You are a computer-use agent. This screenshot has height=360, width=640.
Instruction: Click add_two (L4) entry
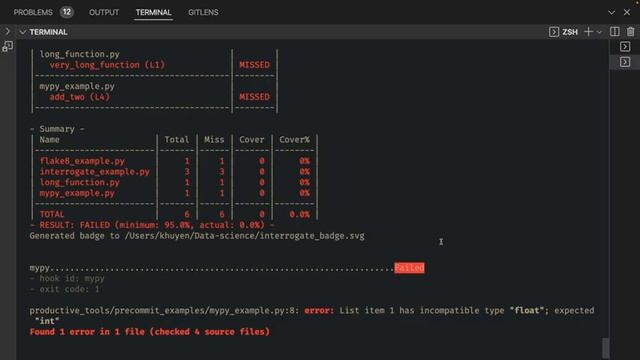(80, 97)
